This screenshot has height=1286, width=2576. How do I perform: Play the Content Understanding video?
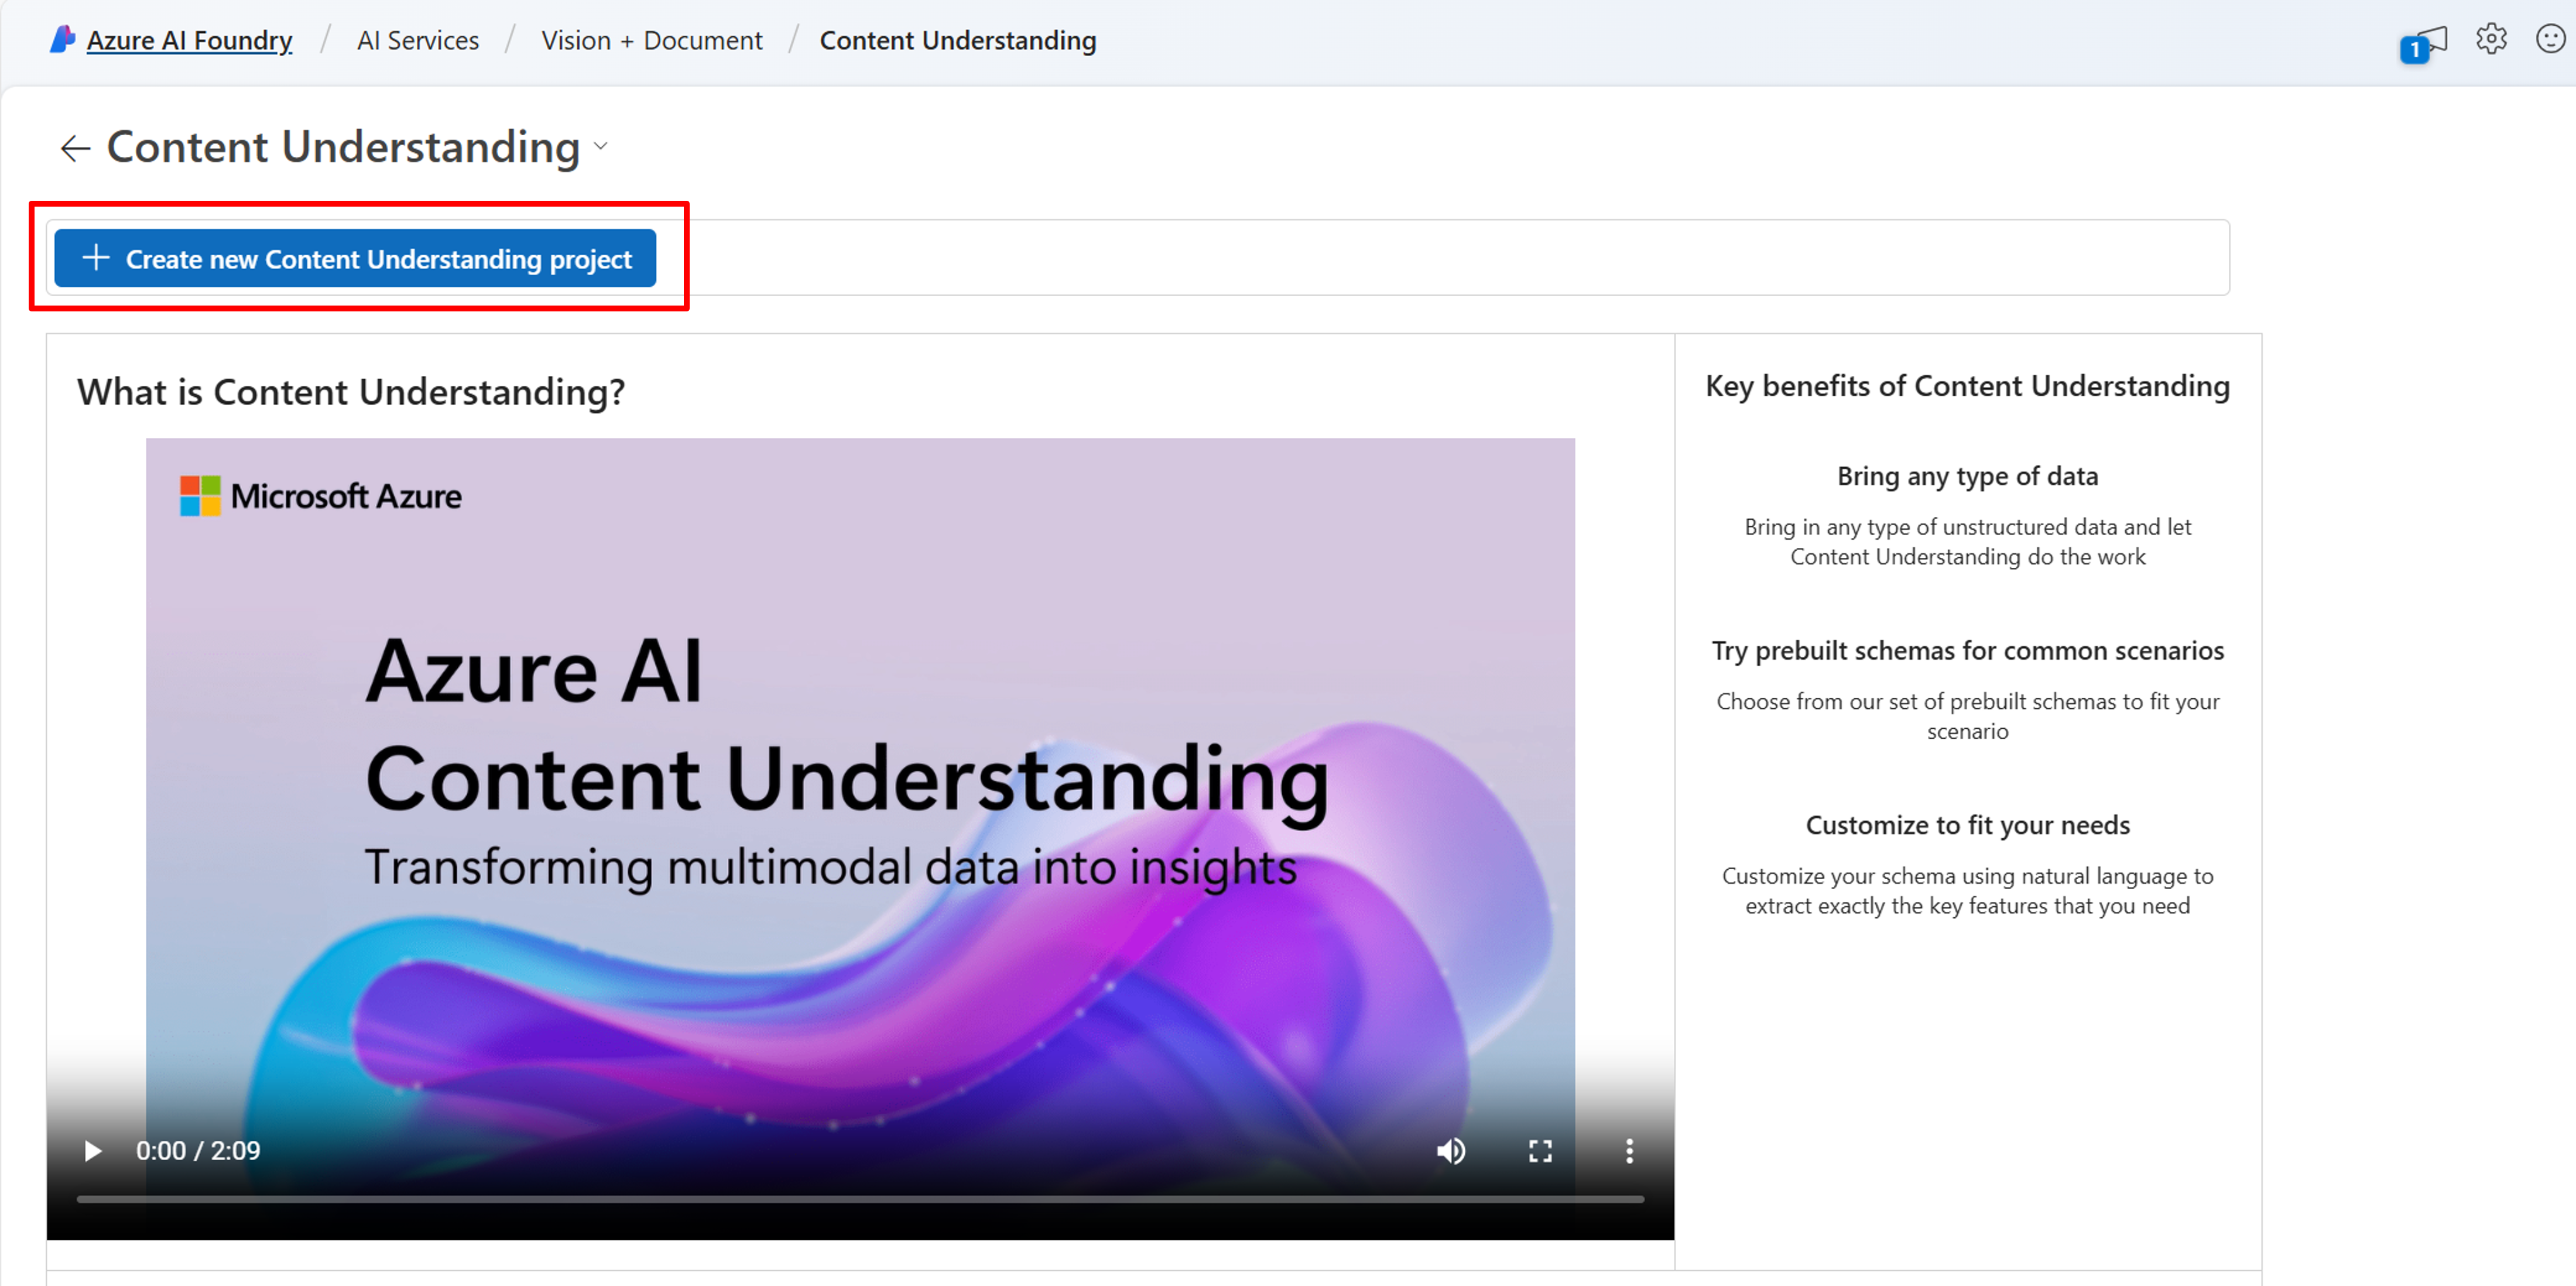(x=92, y=1151)
